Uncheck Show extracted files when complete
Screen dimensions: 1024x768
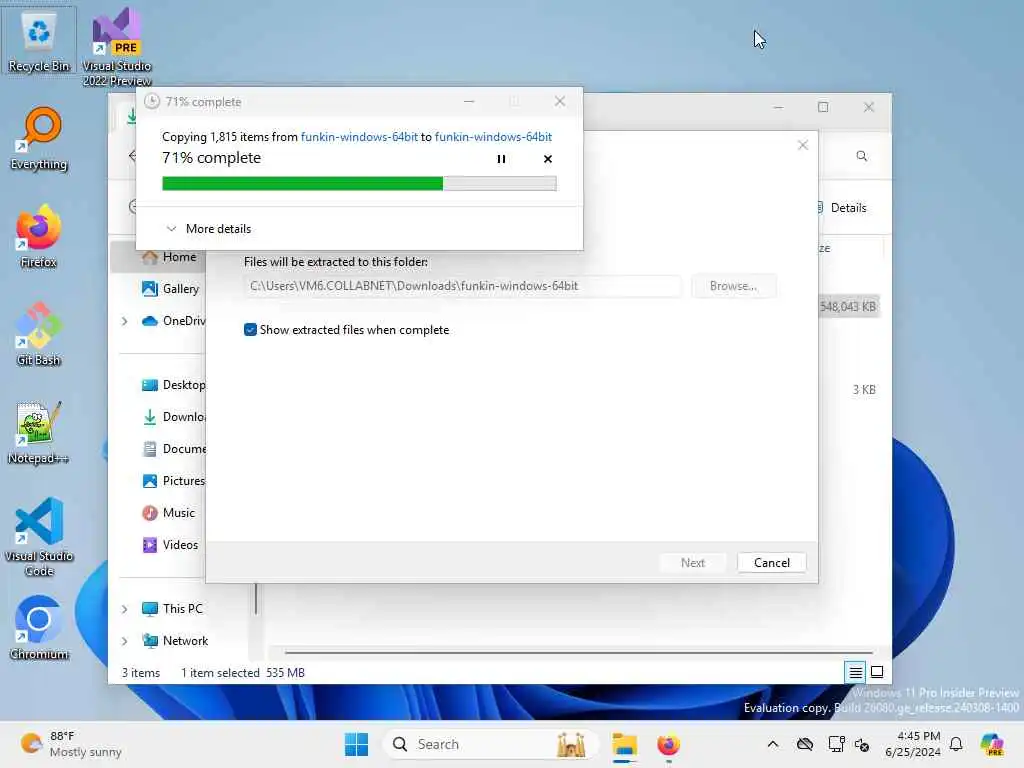[x=250, y=330]
